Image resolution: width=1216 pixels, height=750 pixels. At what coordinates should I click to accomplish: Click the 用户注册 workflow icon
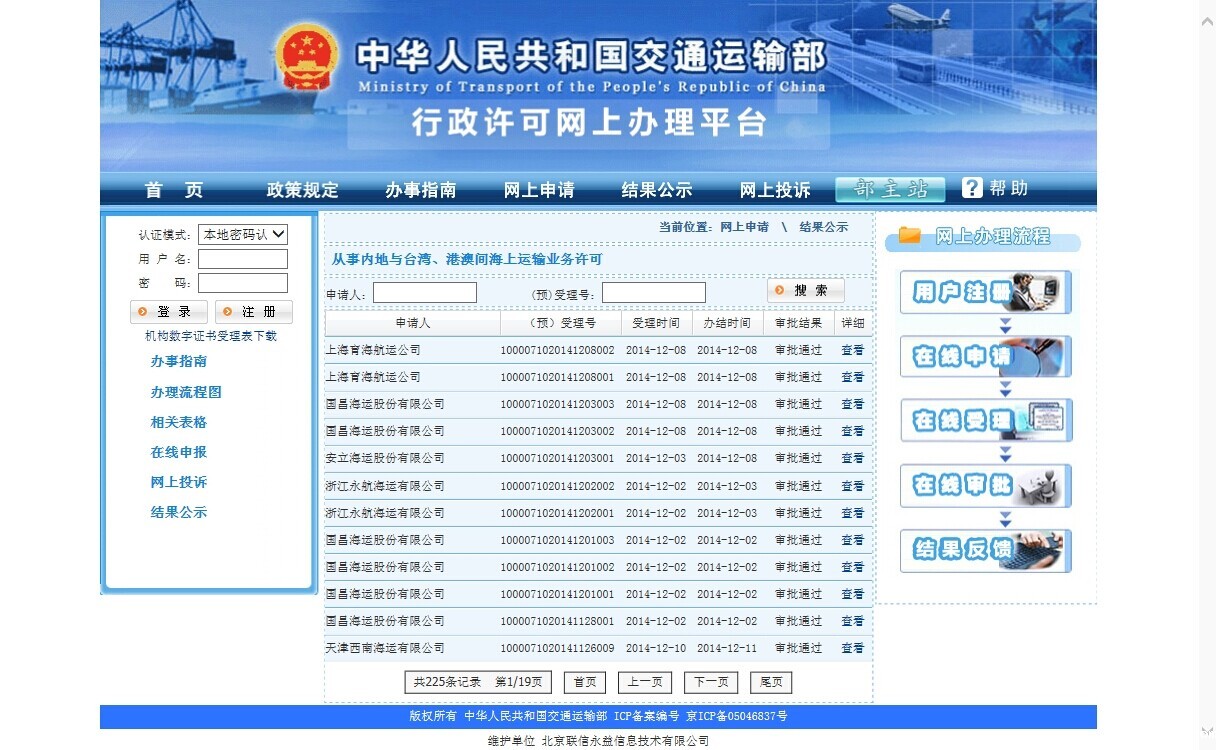tap(985, 292)
